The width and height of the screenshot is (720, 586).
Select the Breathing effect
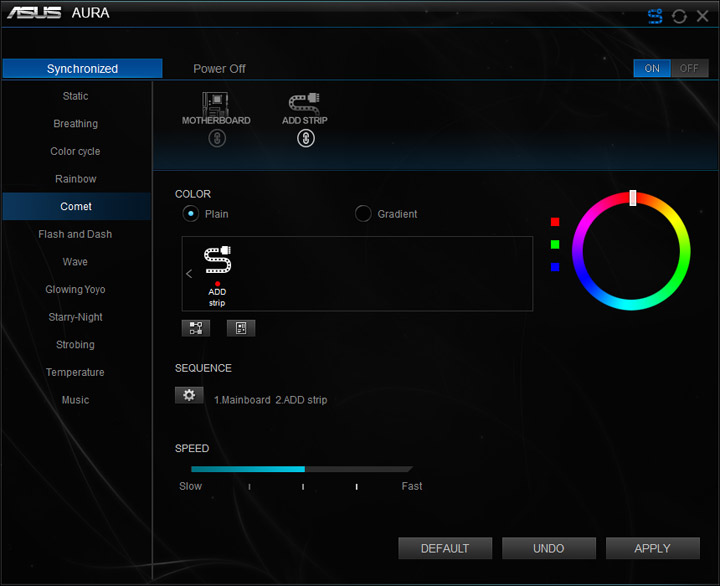click(76, 124)
